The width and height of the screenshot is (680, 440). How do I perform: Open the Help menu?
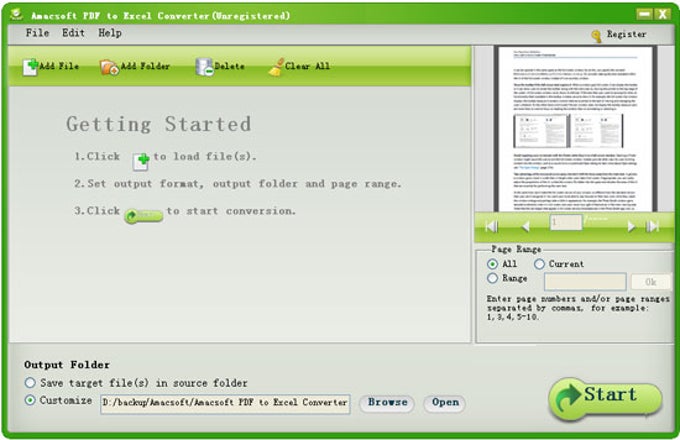click(110, 33)
